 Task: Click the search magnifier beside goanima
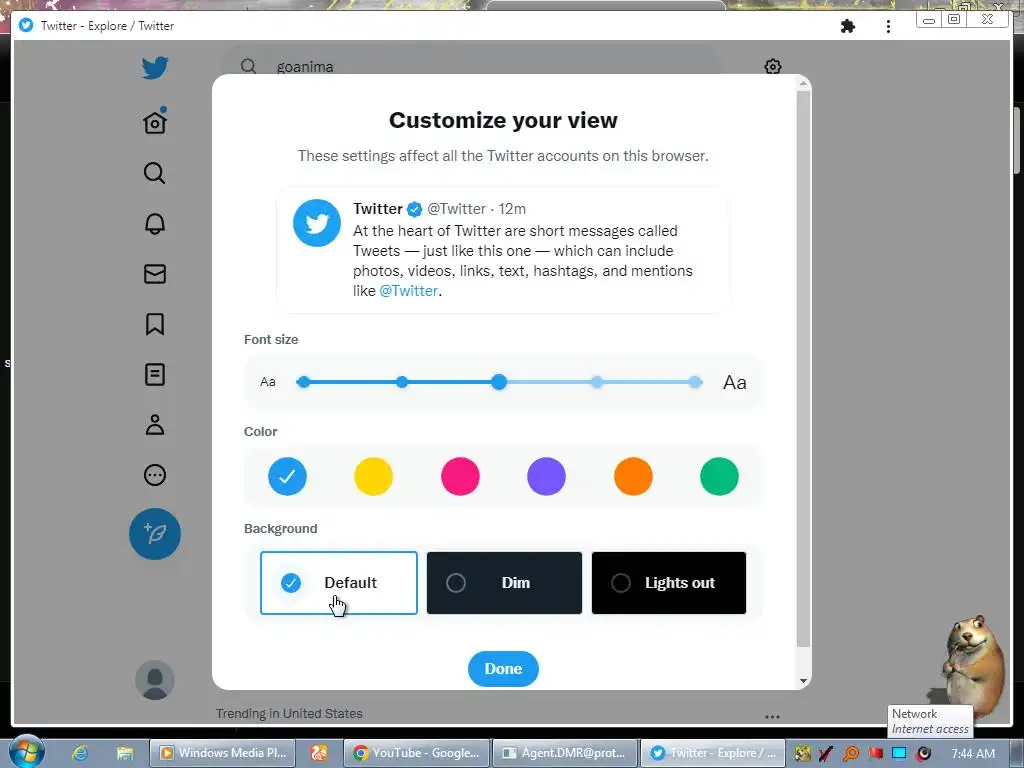pyautogui.click(x=248, y=66)
